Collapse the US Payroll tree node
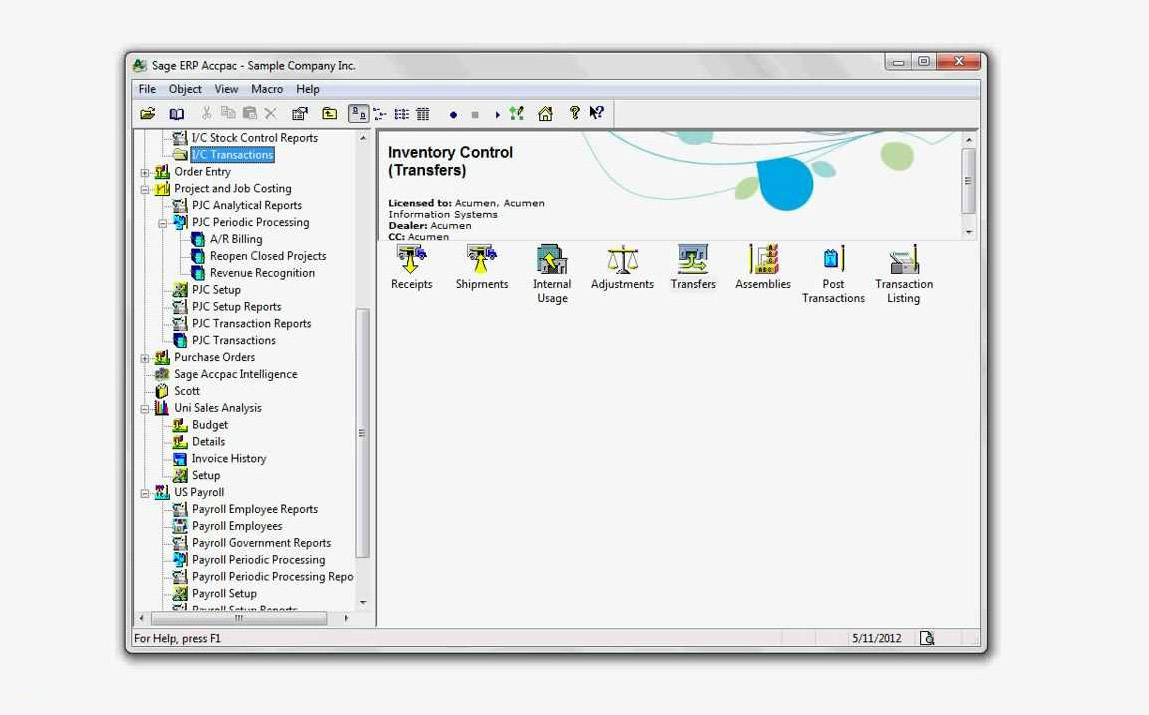Image resolution: width=1149 pixels, height=715 pixels. [145, 493]
